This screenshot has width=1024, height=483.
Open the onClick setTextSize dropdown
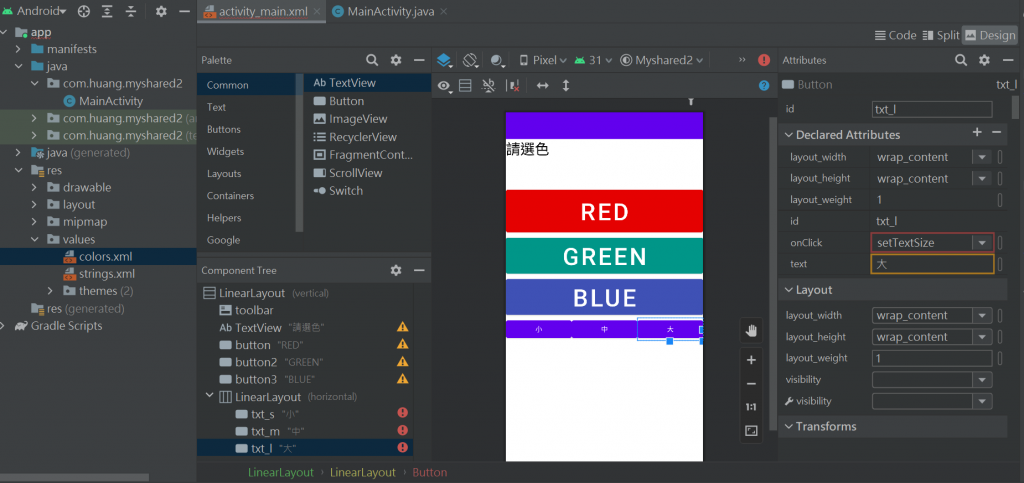click(982, 243)
